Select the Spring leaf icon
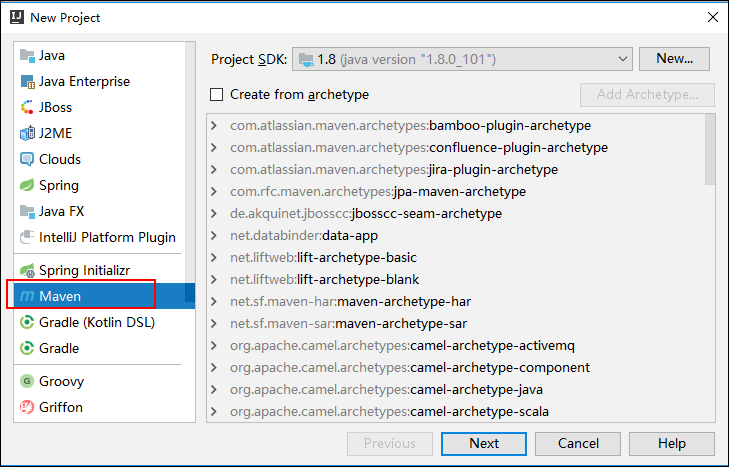This screenshot has width=729, height=467. [27, 186]
